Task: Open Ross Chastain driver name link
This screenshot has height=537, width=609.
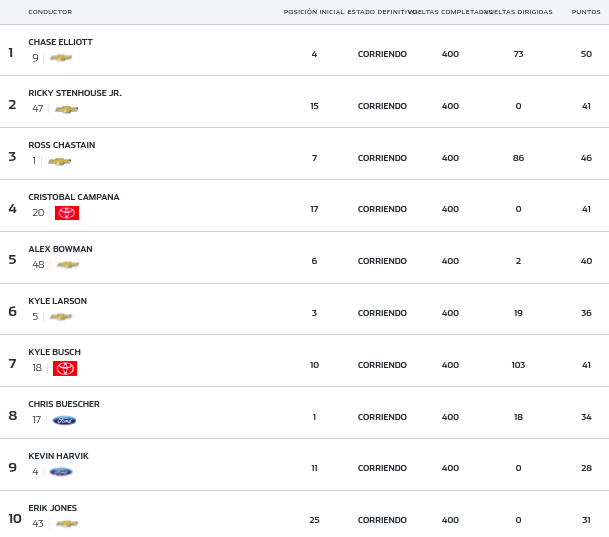Action: tap(61, 145)
